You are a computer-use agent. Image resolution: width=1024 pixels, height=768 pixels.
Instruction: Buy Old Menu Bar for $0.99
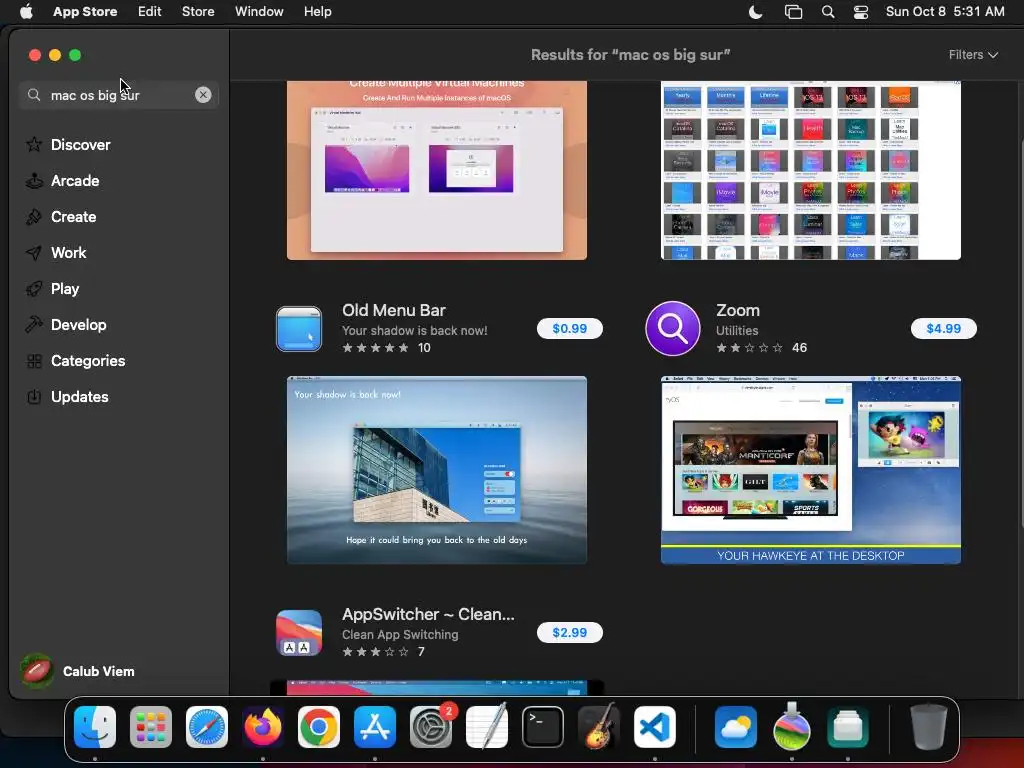pos(569,328)
